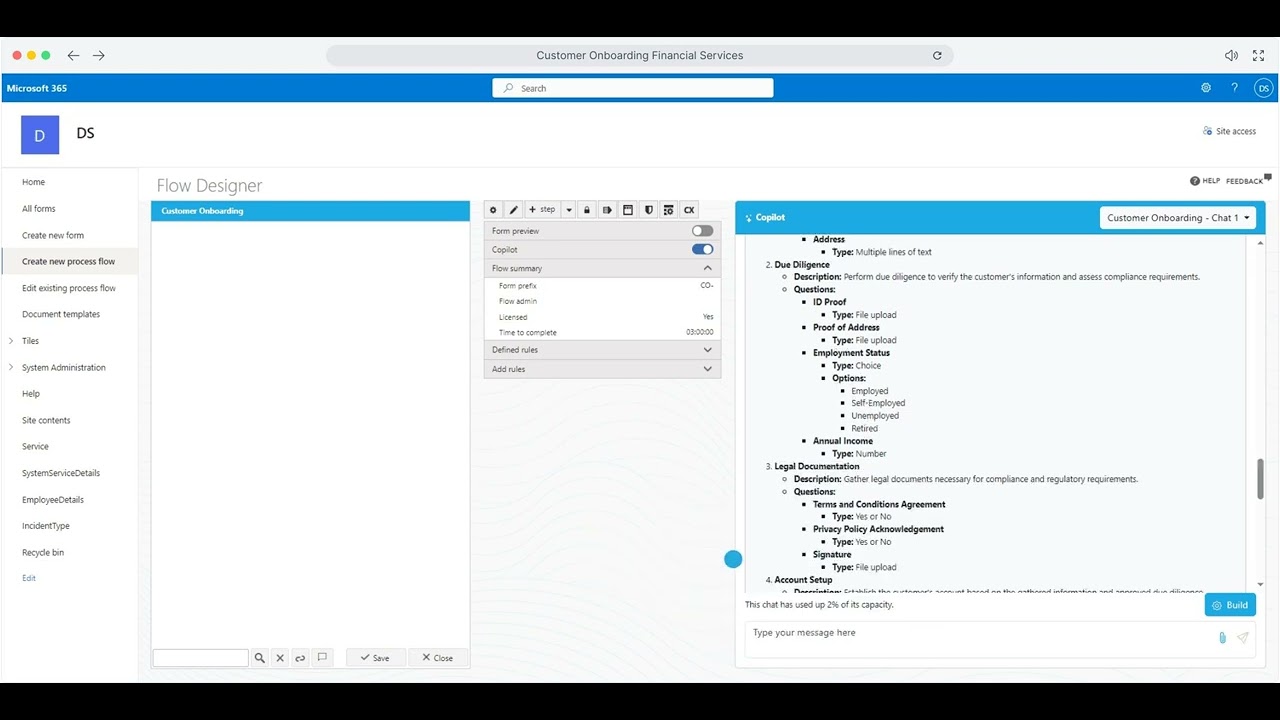Click the Microsoft 365 search box
Image resolution: width=1280 pixels, height=720 pixels.
[x=633, y=88]
